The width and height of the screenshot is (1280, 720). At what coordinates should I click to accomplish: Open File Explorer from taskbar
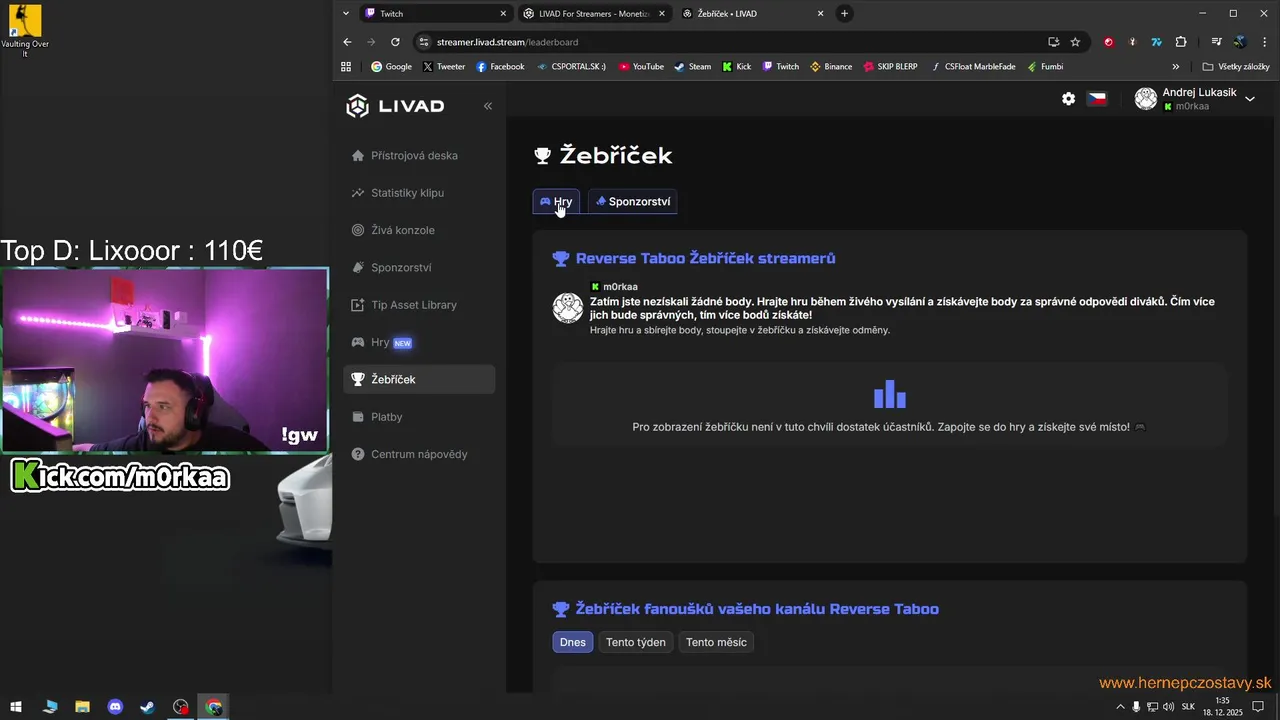coord(82,707)
